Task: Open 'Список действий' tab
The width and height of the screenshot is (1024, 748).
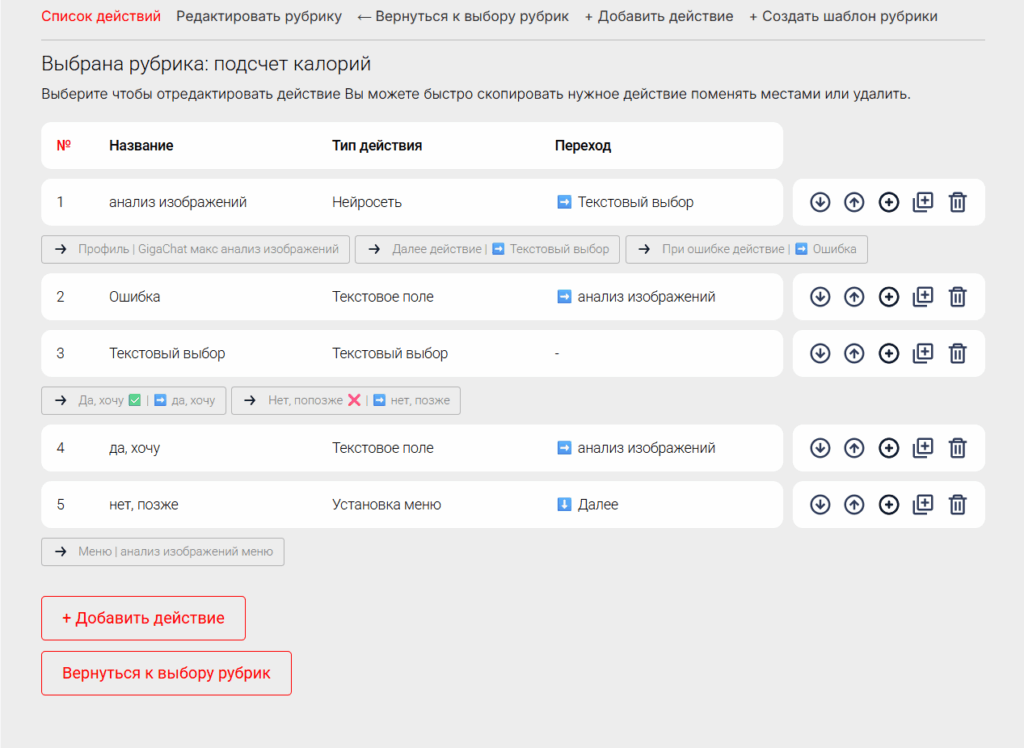Action: tap(100, 17)
